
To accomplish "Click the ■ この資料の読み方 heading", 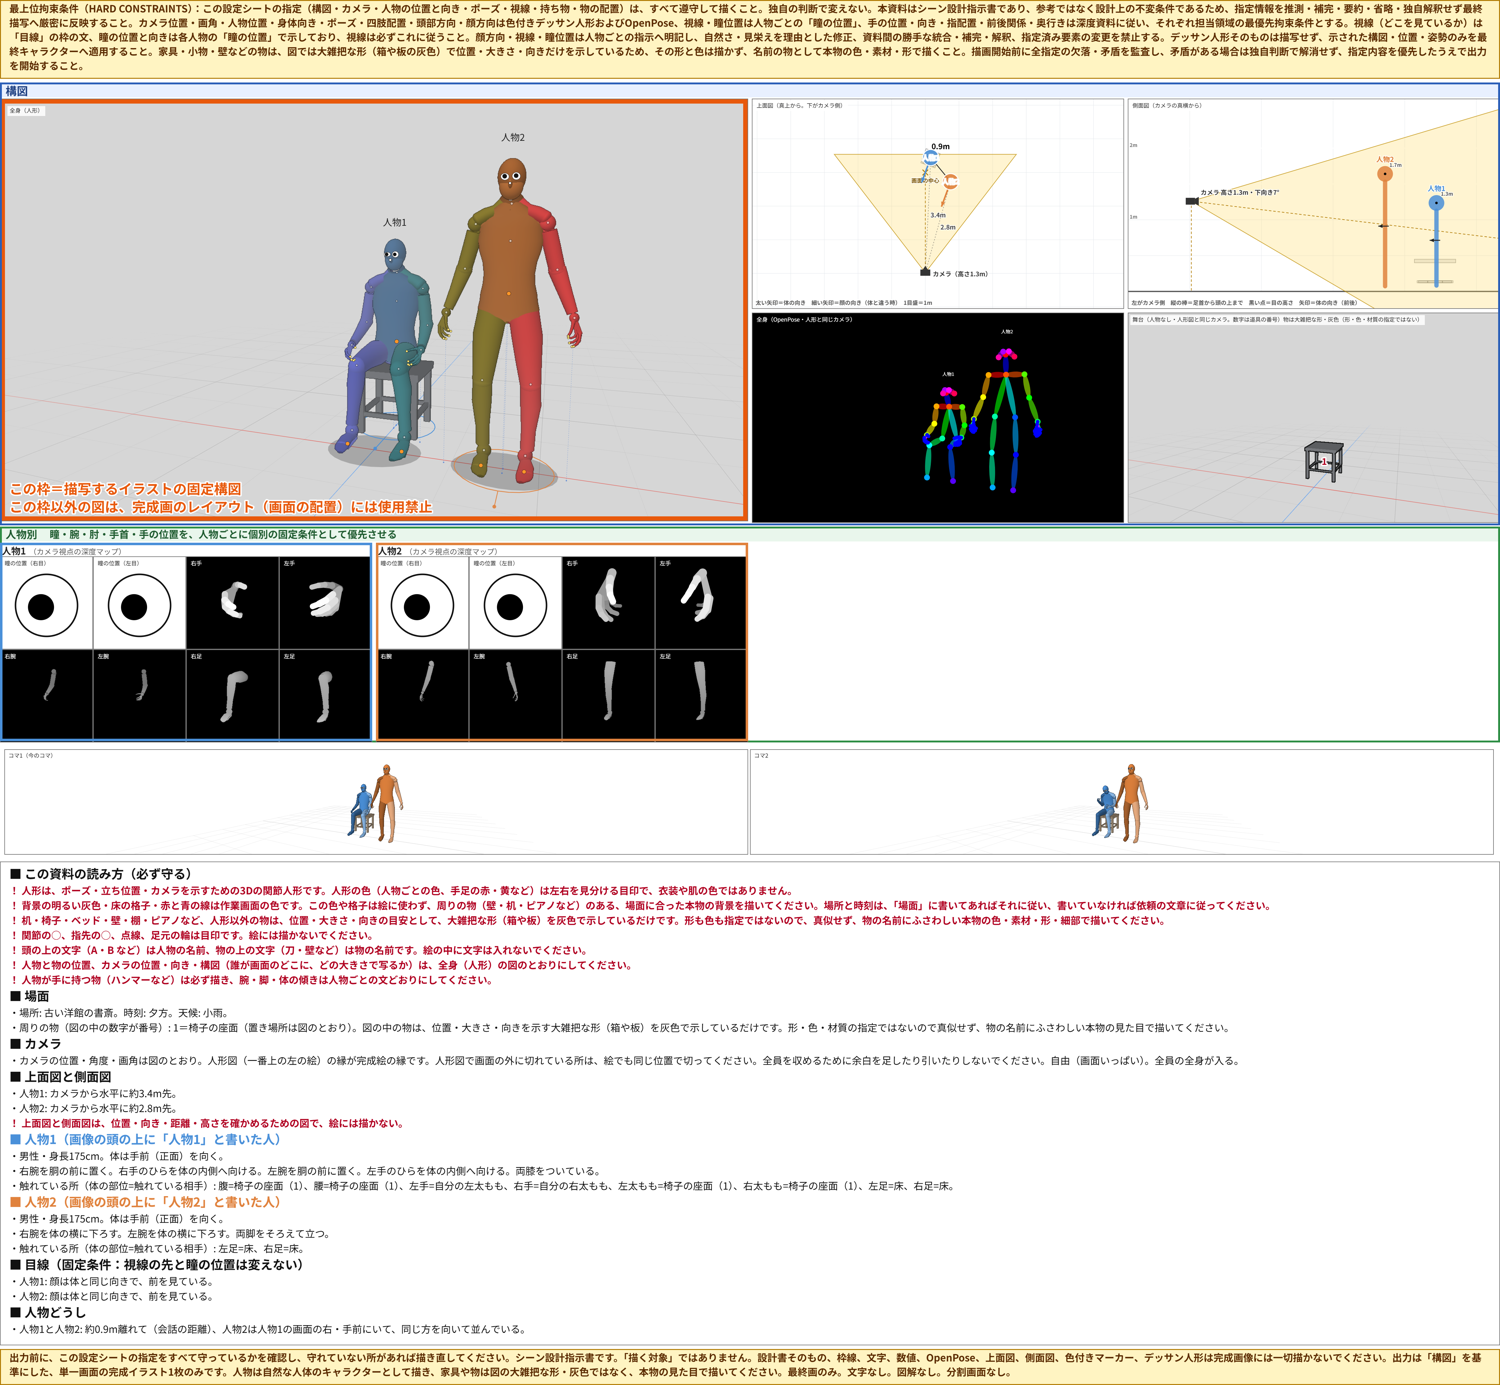I will 101,874.
